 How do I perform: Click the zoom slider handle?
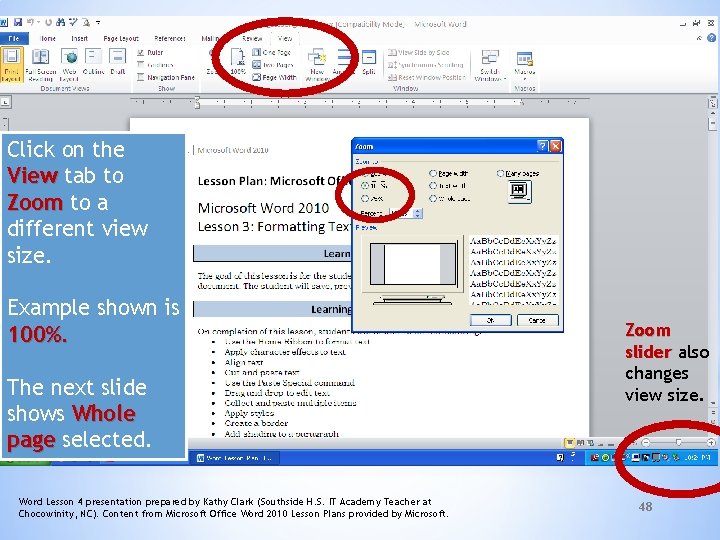678,443
